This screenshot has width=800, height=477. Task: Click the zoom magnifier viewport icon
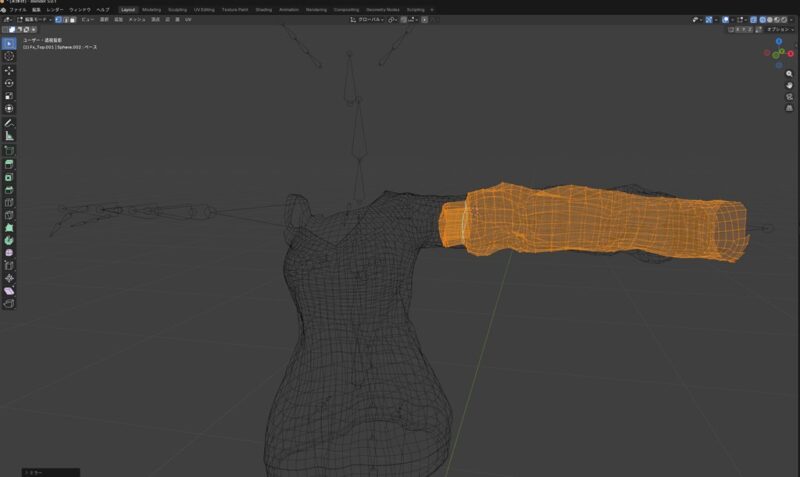789,74
